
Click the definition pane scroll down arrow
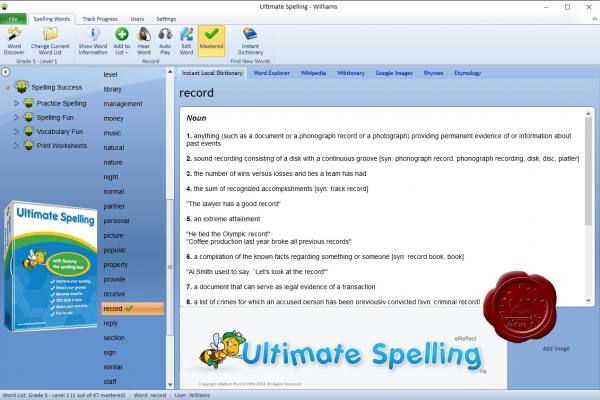pyautogui.click(x=588, y=301)
